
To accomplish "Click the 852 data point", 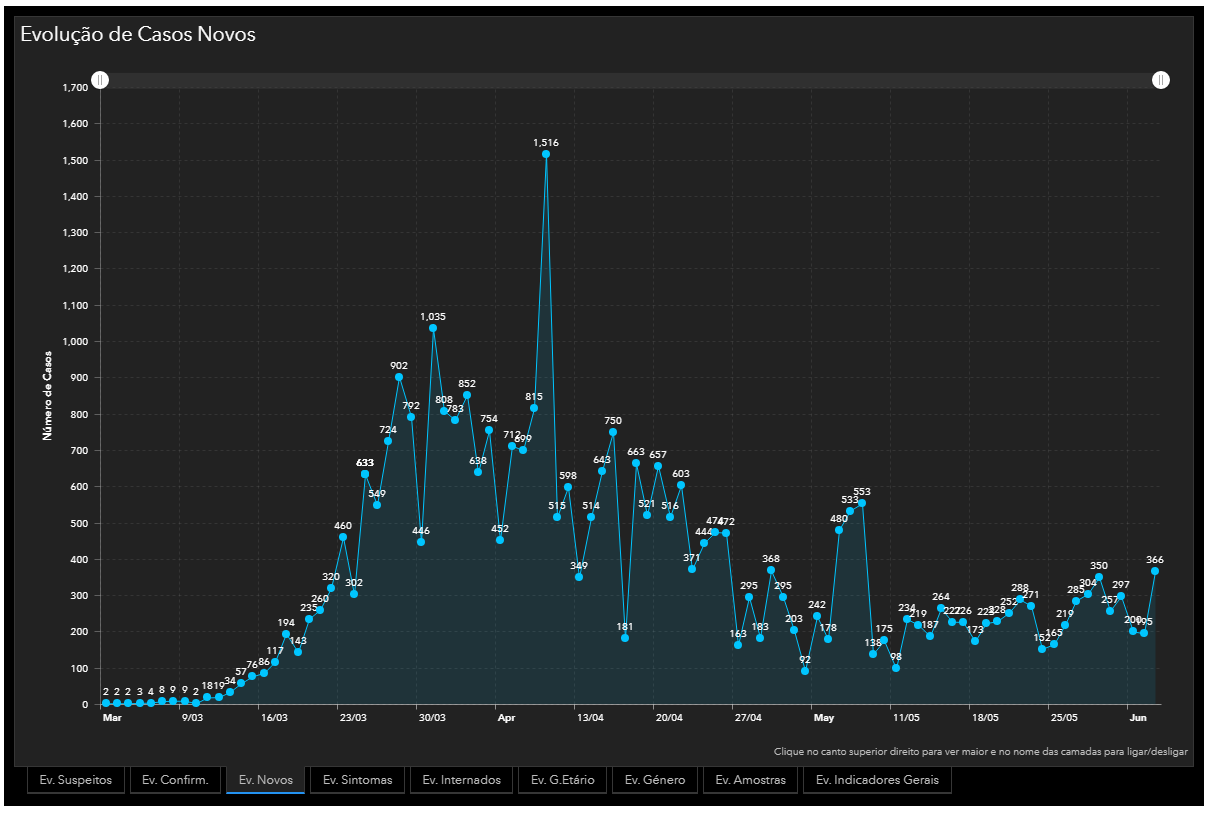I will click(x=467, y=395).
